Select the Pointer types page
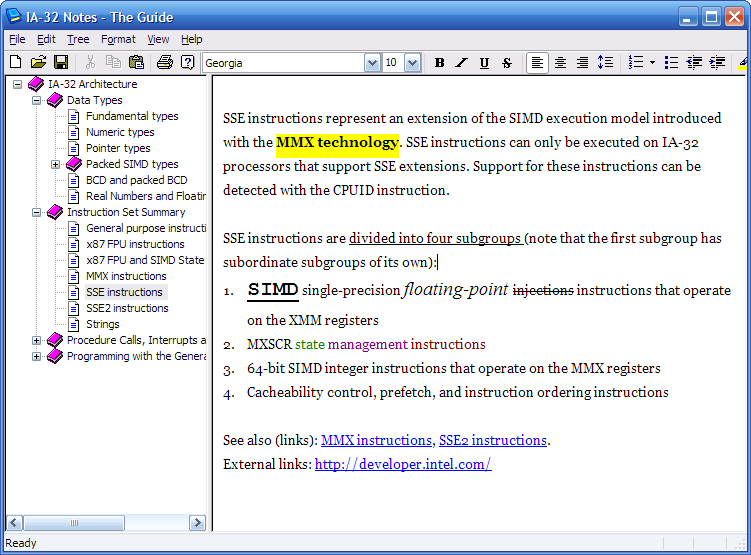This screenshot has width=751, height=555. [118, 148]
